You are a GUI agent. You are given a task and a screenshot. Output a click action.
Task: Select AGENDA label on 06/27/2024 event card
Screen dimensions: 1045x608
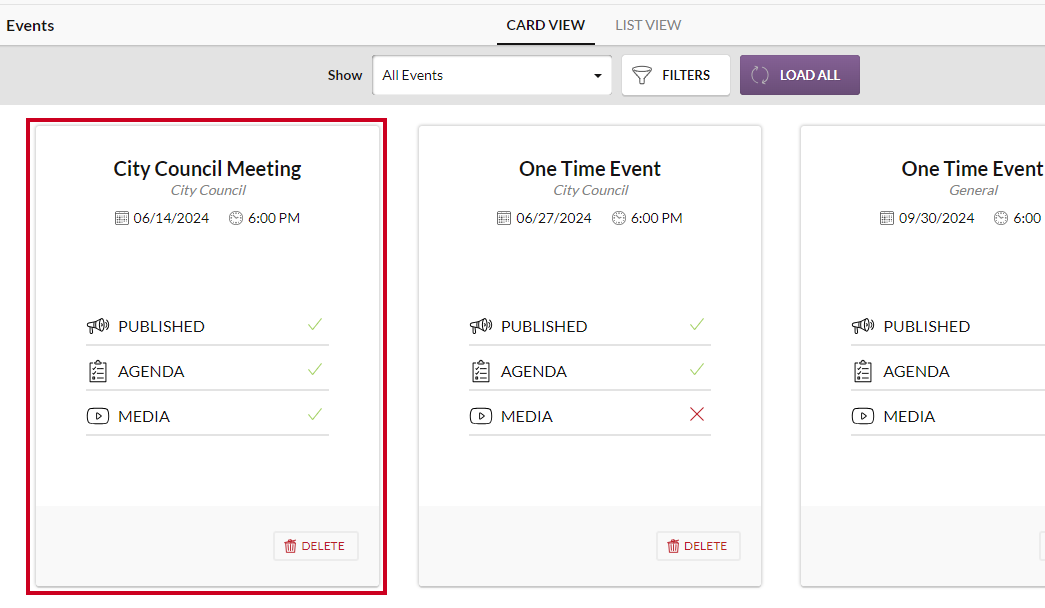click(534, 371)
